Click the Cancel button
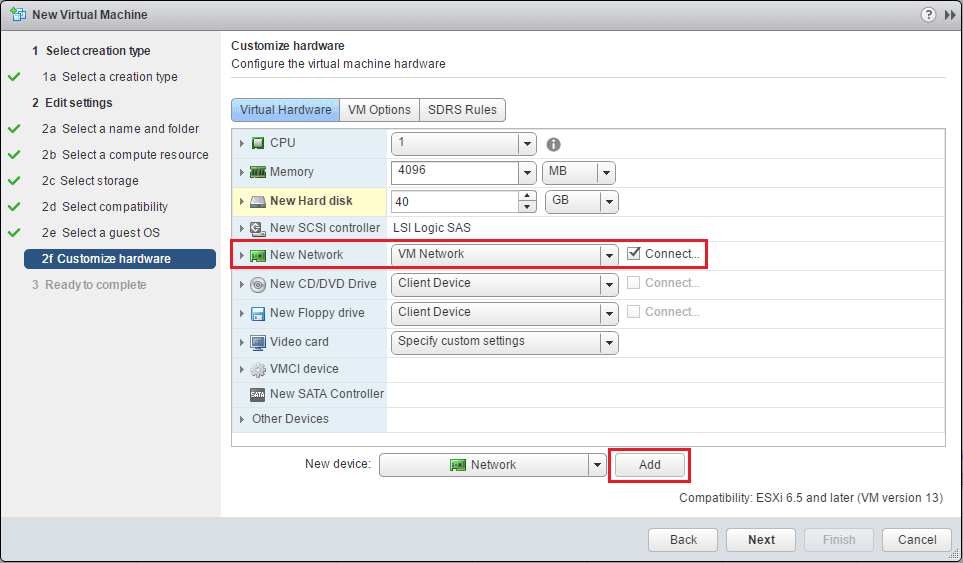This screenshot has width=963, height=563. [x=917, y=540]
